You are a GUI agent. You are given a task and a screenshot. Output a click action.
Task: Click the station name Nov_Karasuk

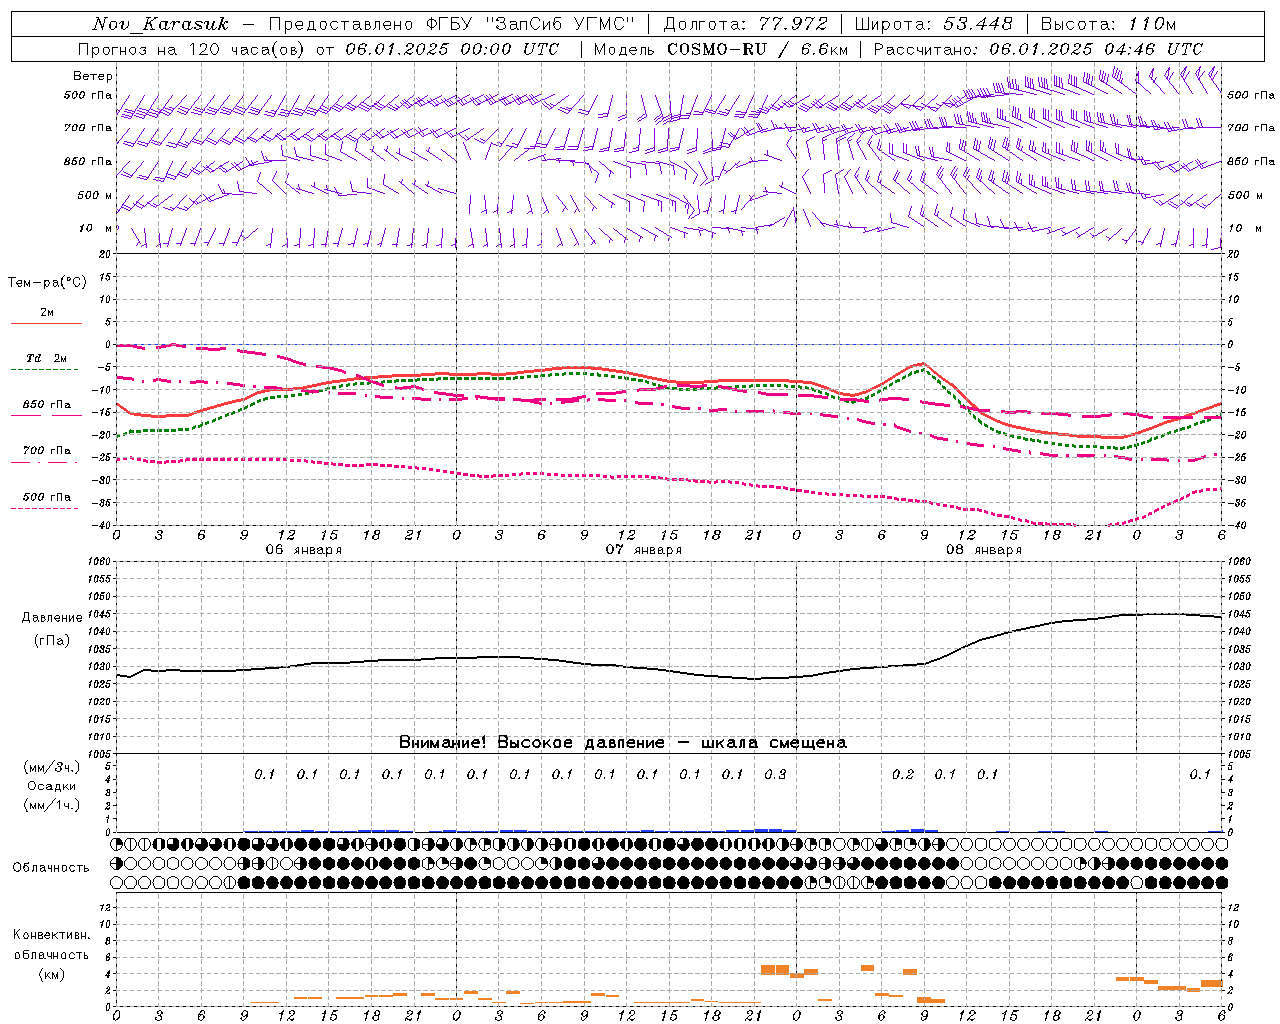(161, 24)
